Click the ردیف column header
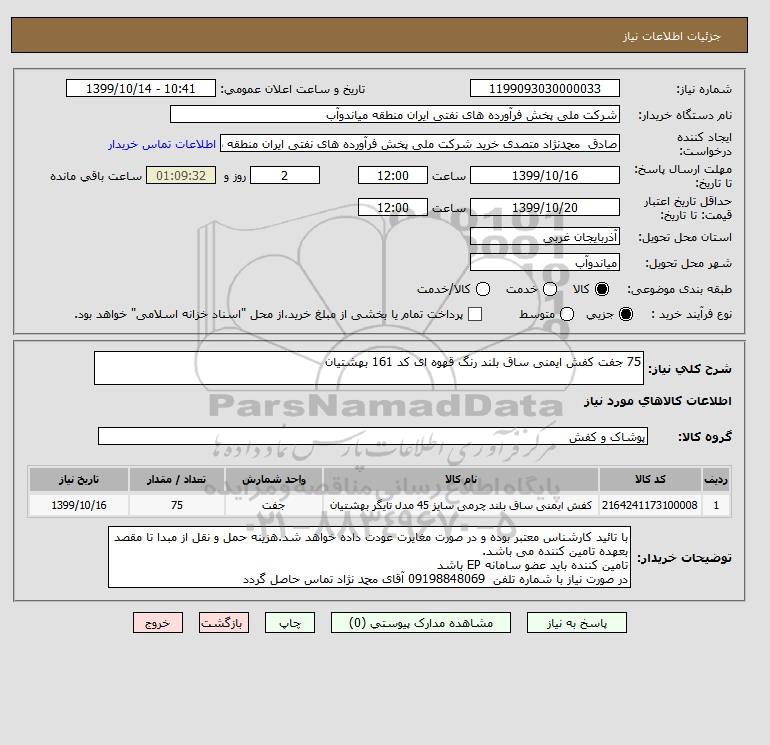 (716, 479)
